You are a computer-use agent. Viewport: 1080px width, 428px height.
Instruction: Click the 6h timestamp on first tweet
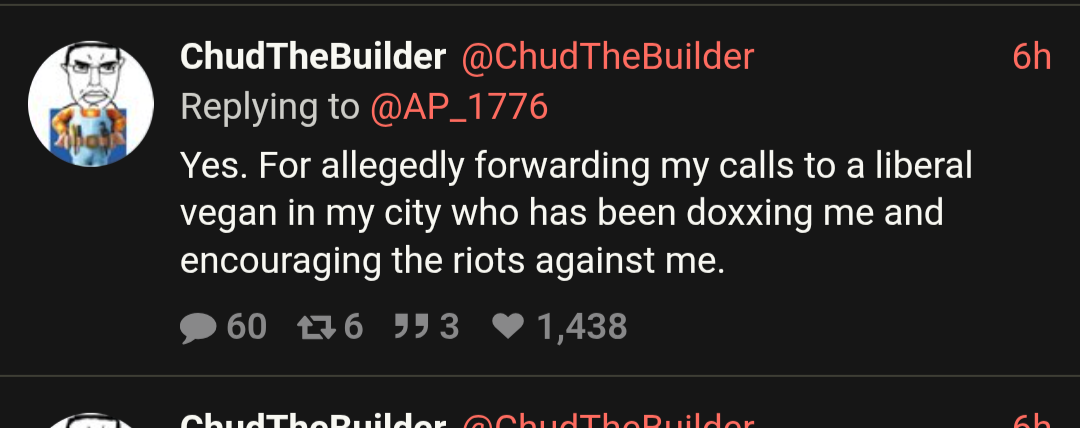(1031, 57)
